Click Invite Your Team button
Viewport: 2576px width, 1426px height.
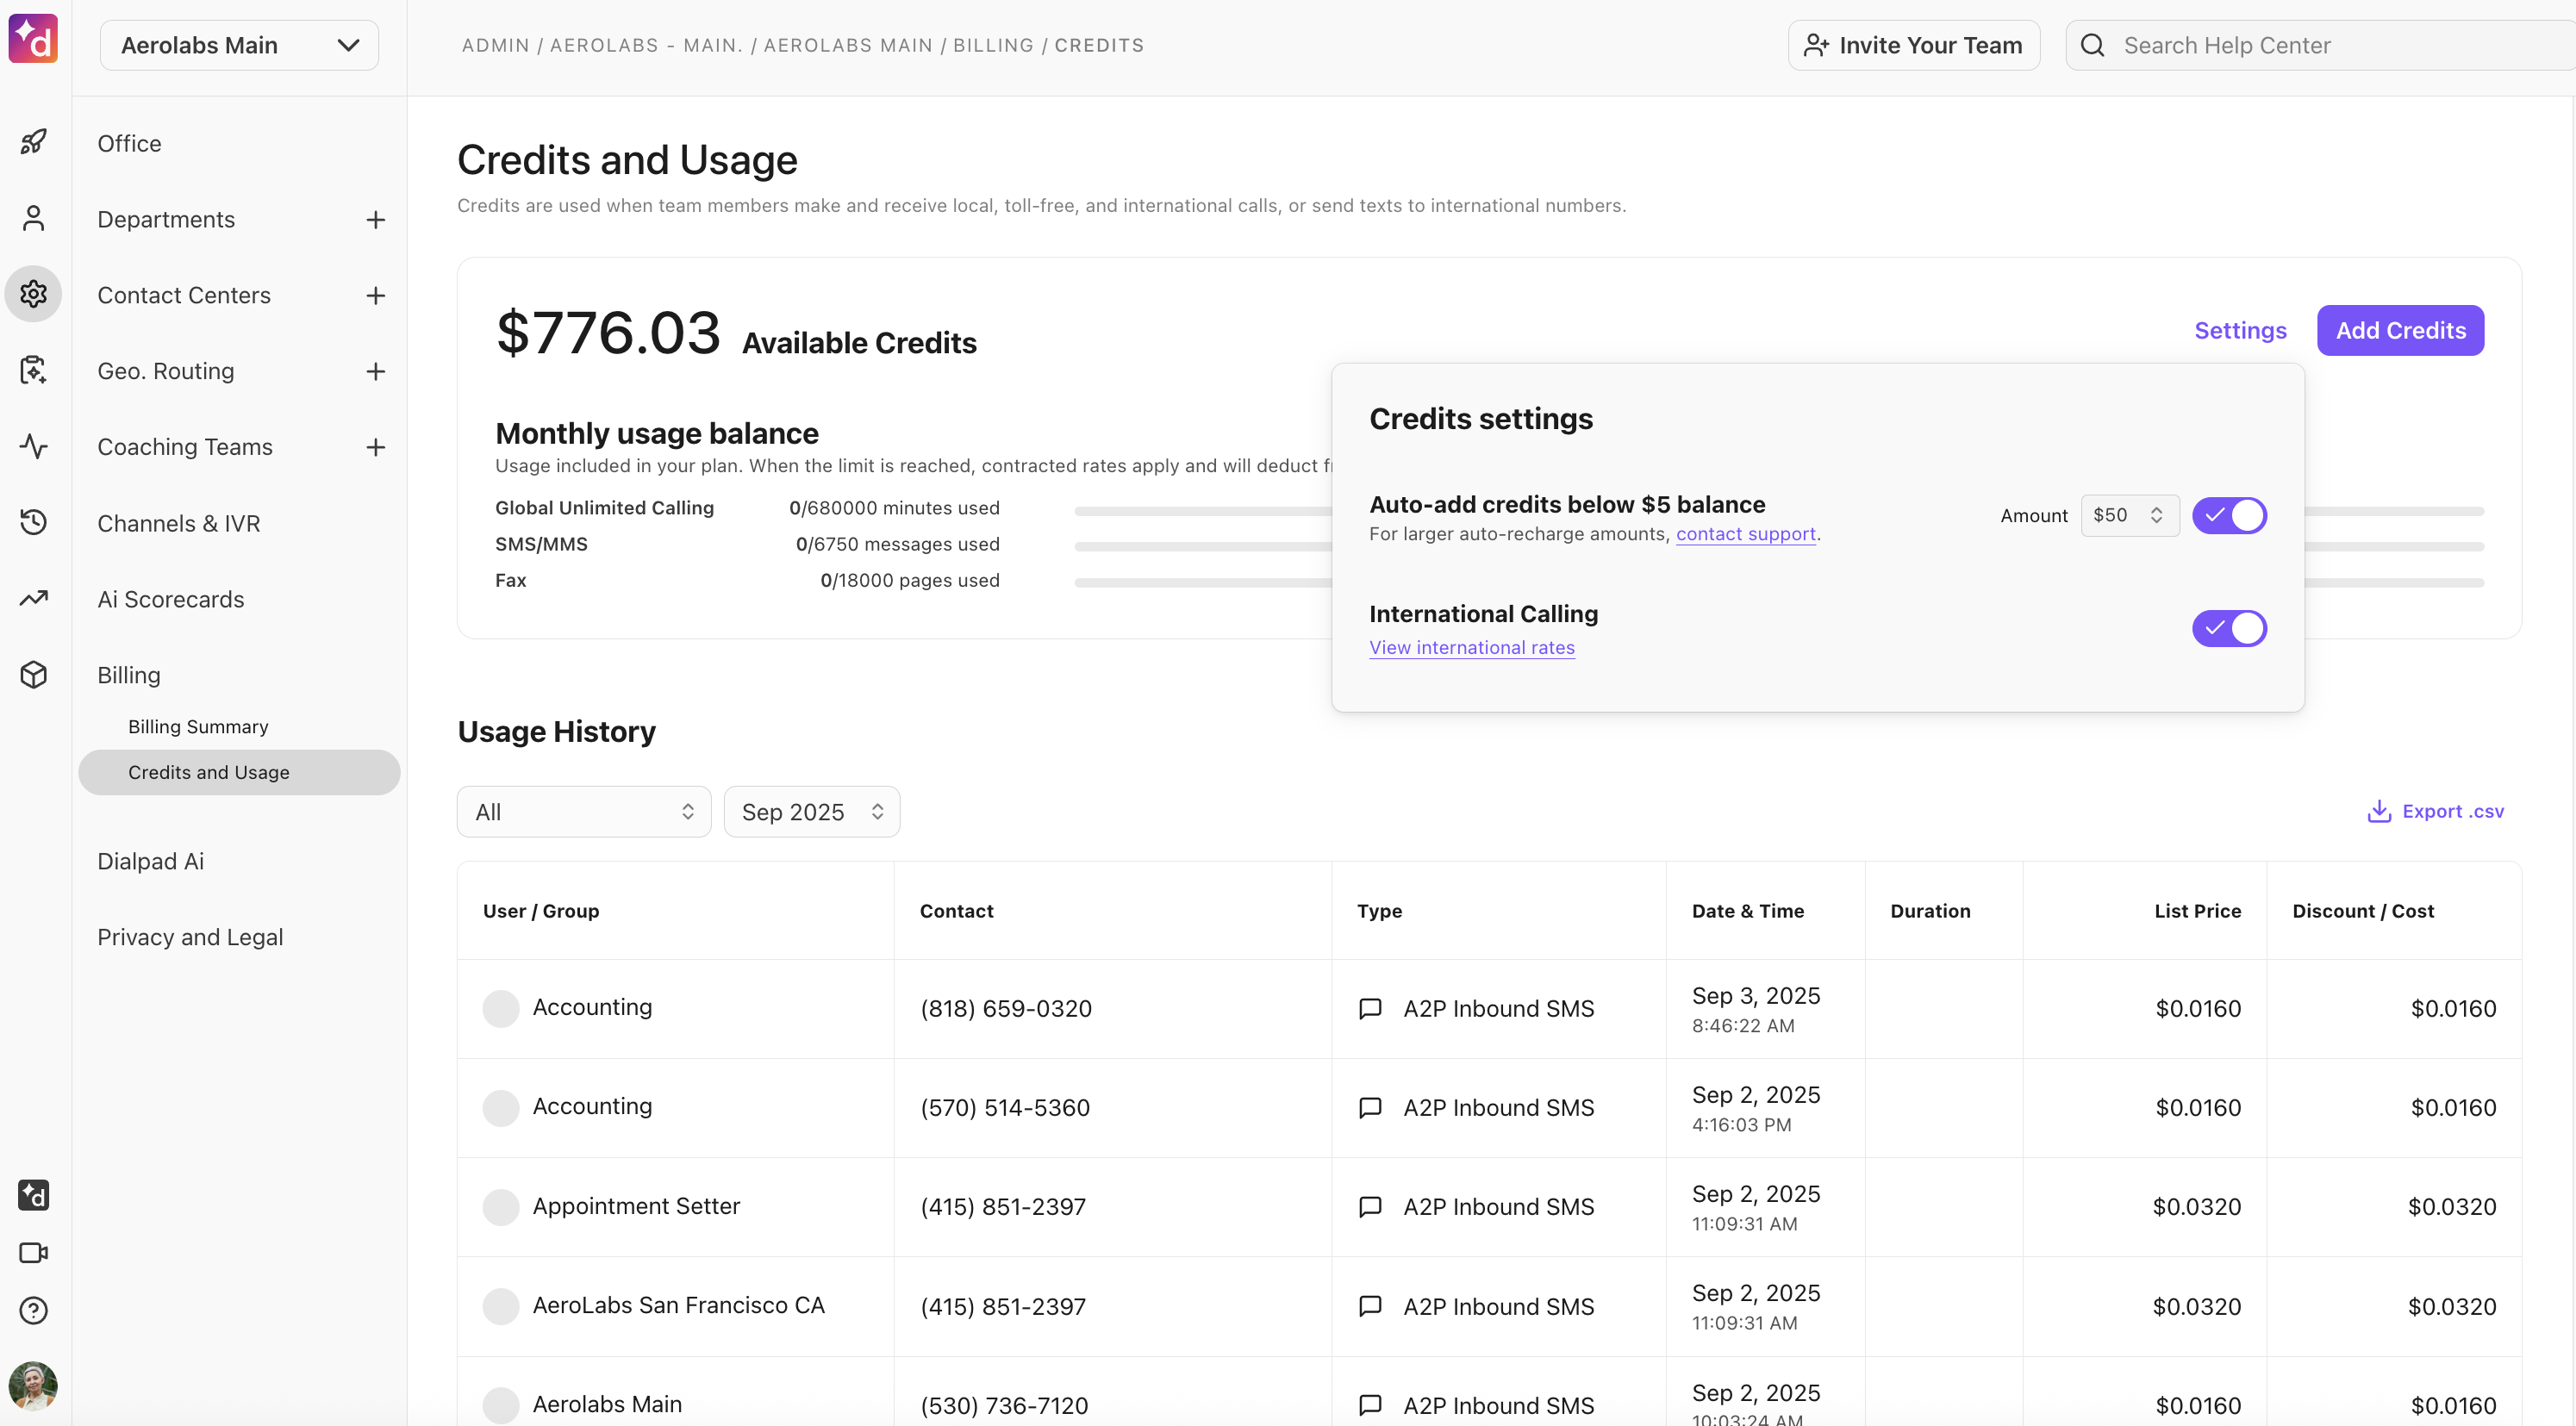pyautogui.click(x=1914, y=45)
